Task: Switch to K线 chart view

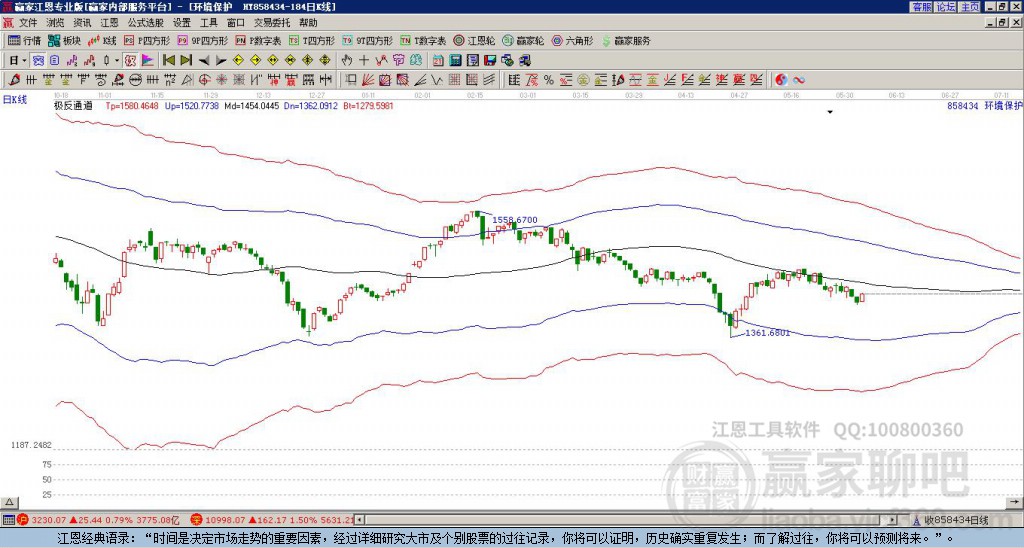Action: click(x=103, y=40)
